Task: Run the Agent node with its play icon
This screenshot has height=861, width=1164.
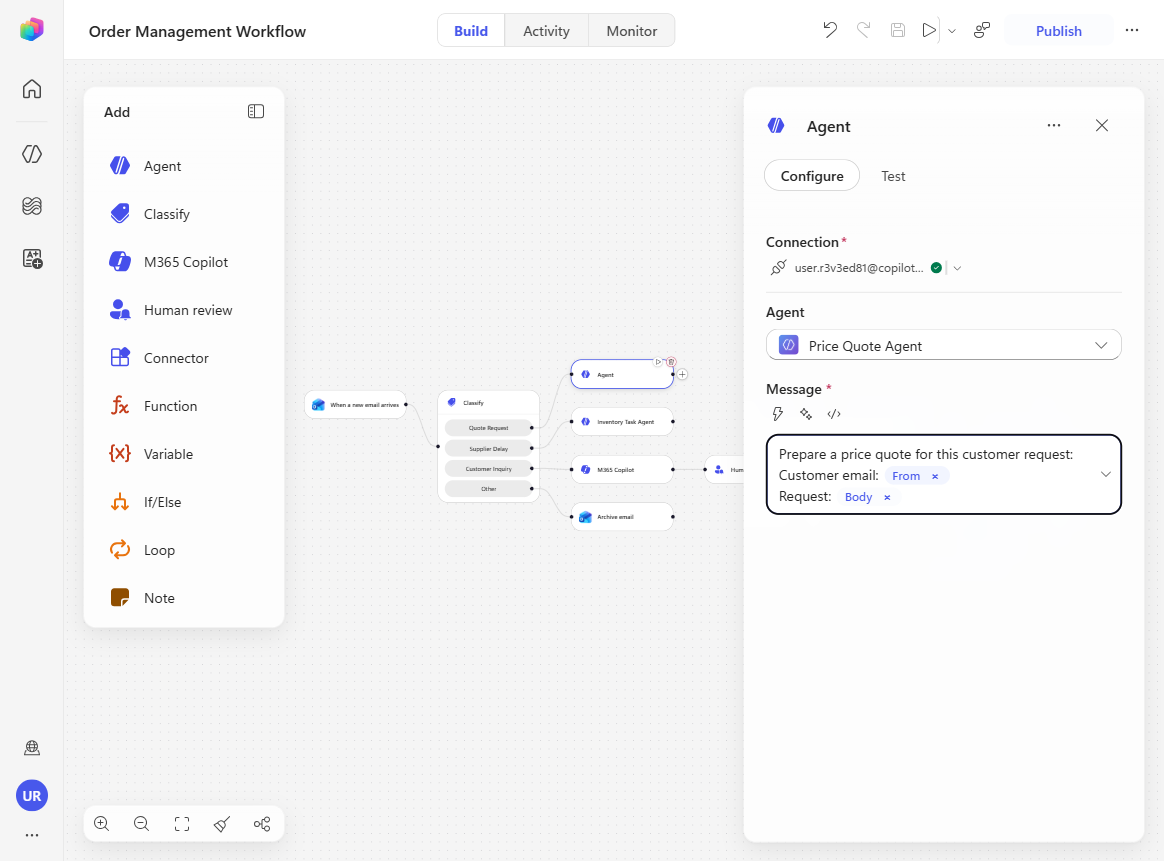Action: 658,362
